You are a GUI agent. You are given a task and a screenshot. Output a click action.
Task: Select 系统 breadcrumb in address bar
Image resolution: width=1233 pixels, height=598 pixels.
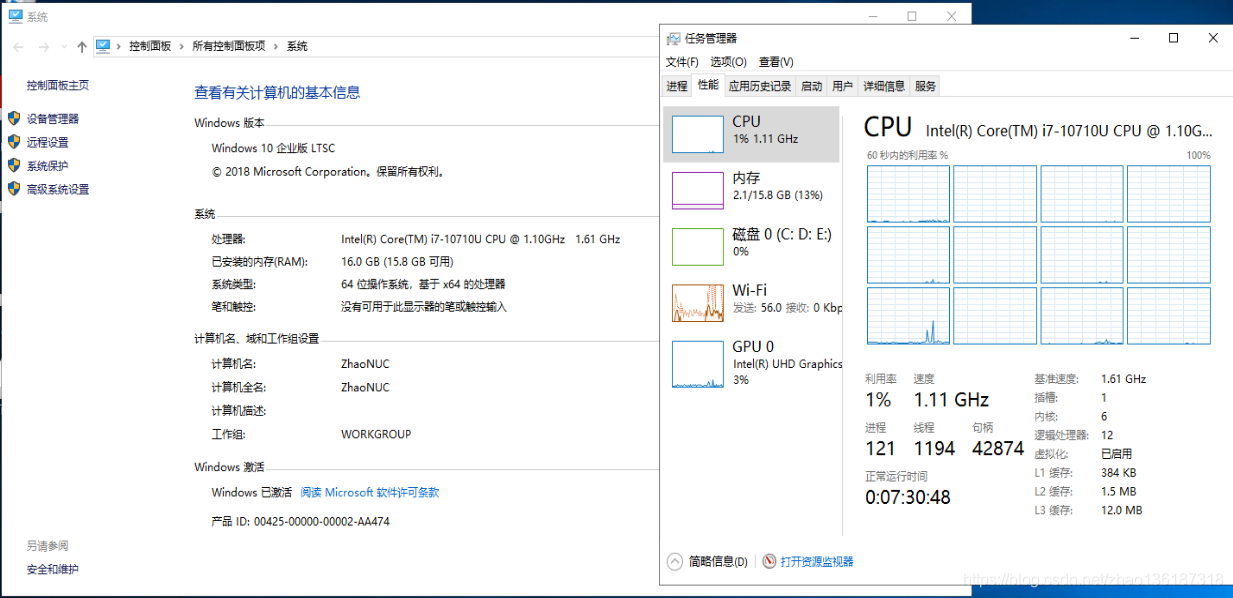pos(297,46)
